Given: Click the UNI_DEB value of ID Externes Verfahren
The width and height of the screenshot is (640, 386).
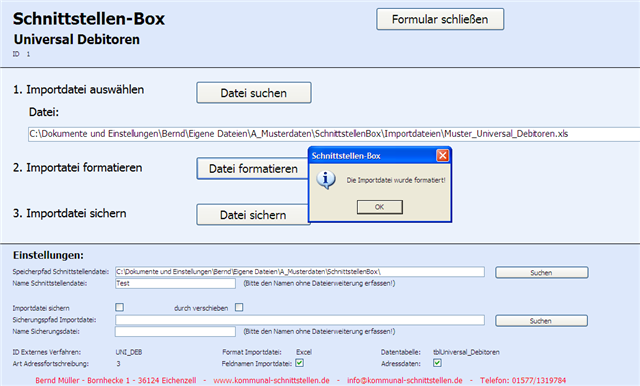Looking at the screenshot, I should coord(129,352).
